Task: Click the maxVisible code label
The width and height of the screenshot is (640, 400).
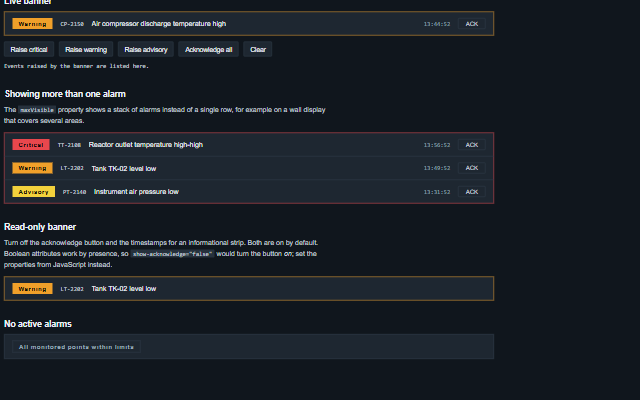Action: coord(37,110)
